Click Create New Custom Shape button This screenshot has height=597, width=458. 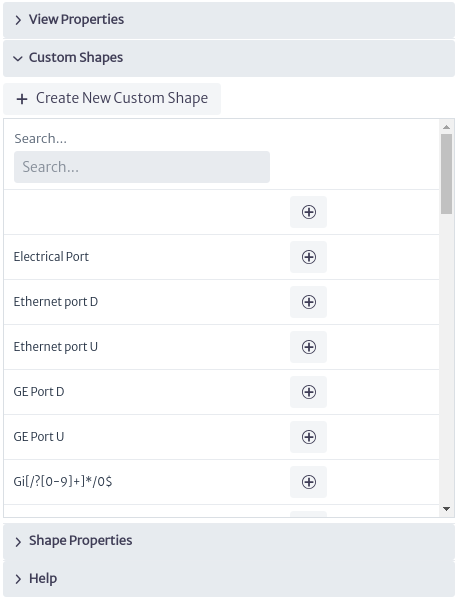112,99
